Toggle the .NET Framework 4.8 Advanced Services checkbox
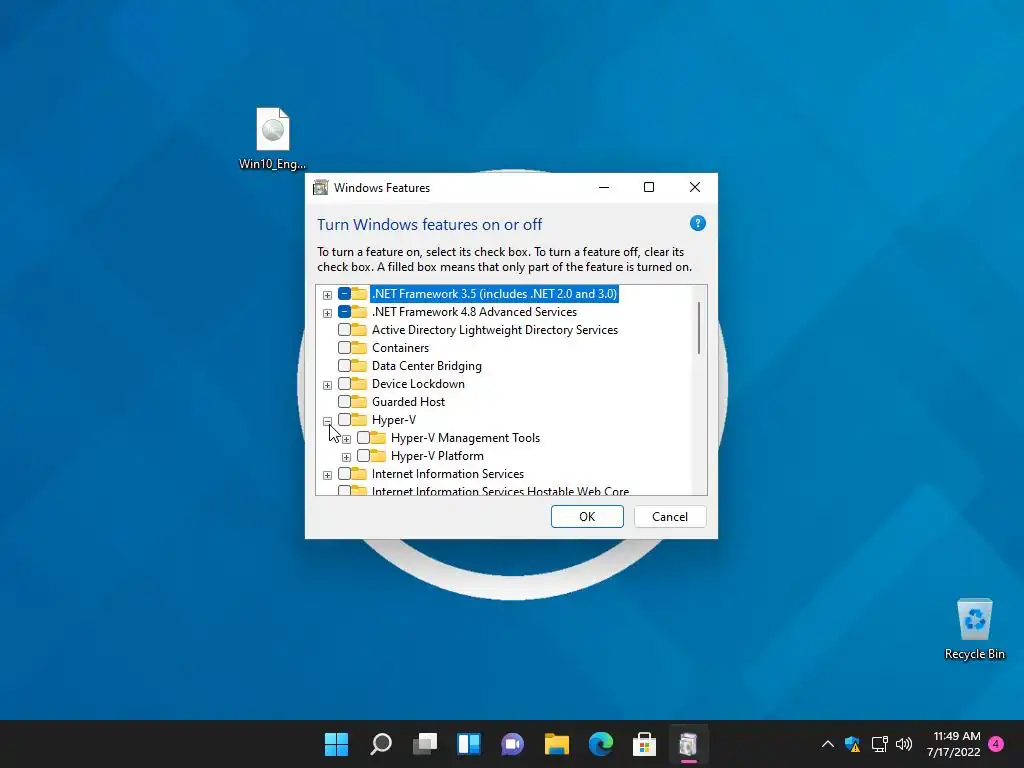 (344, 312)
